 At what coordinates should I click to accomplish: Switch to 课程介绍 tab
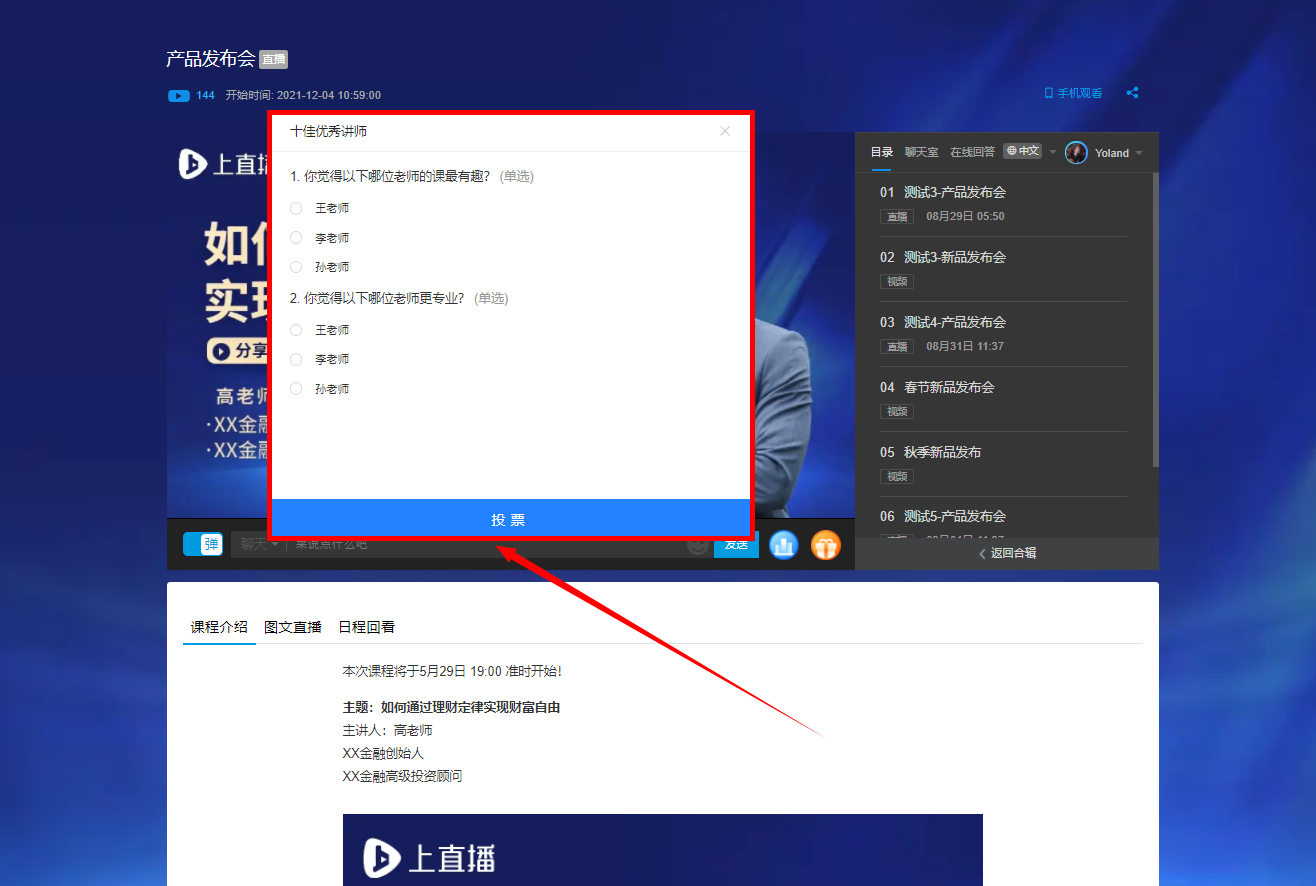219,627
